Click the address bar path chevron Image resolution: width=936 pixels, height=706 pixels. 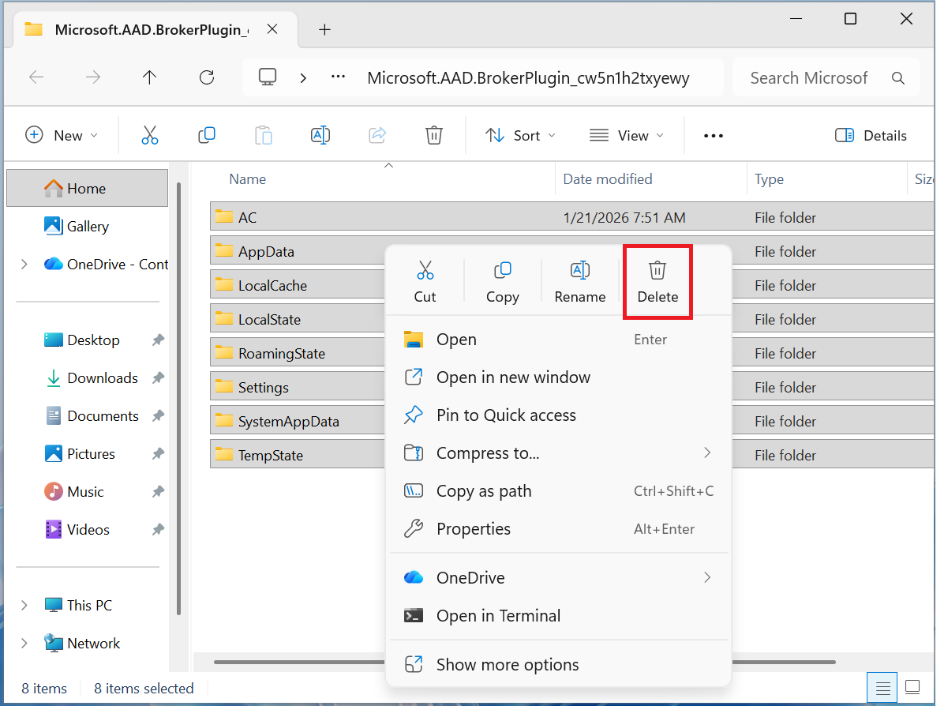(303, 78)
